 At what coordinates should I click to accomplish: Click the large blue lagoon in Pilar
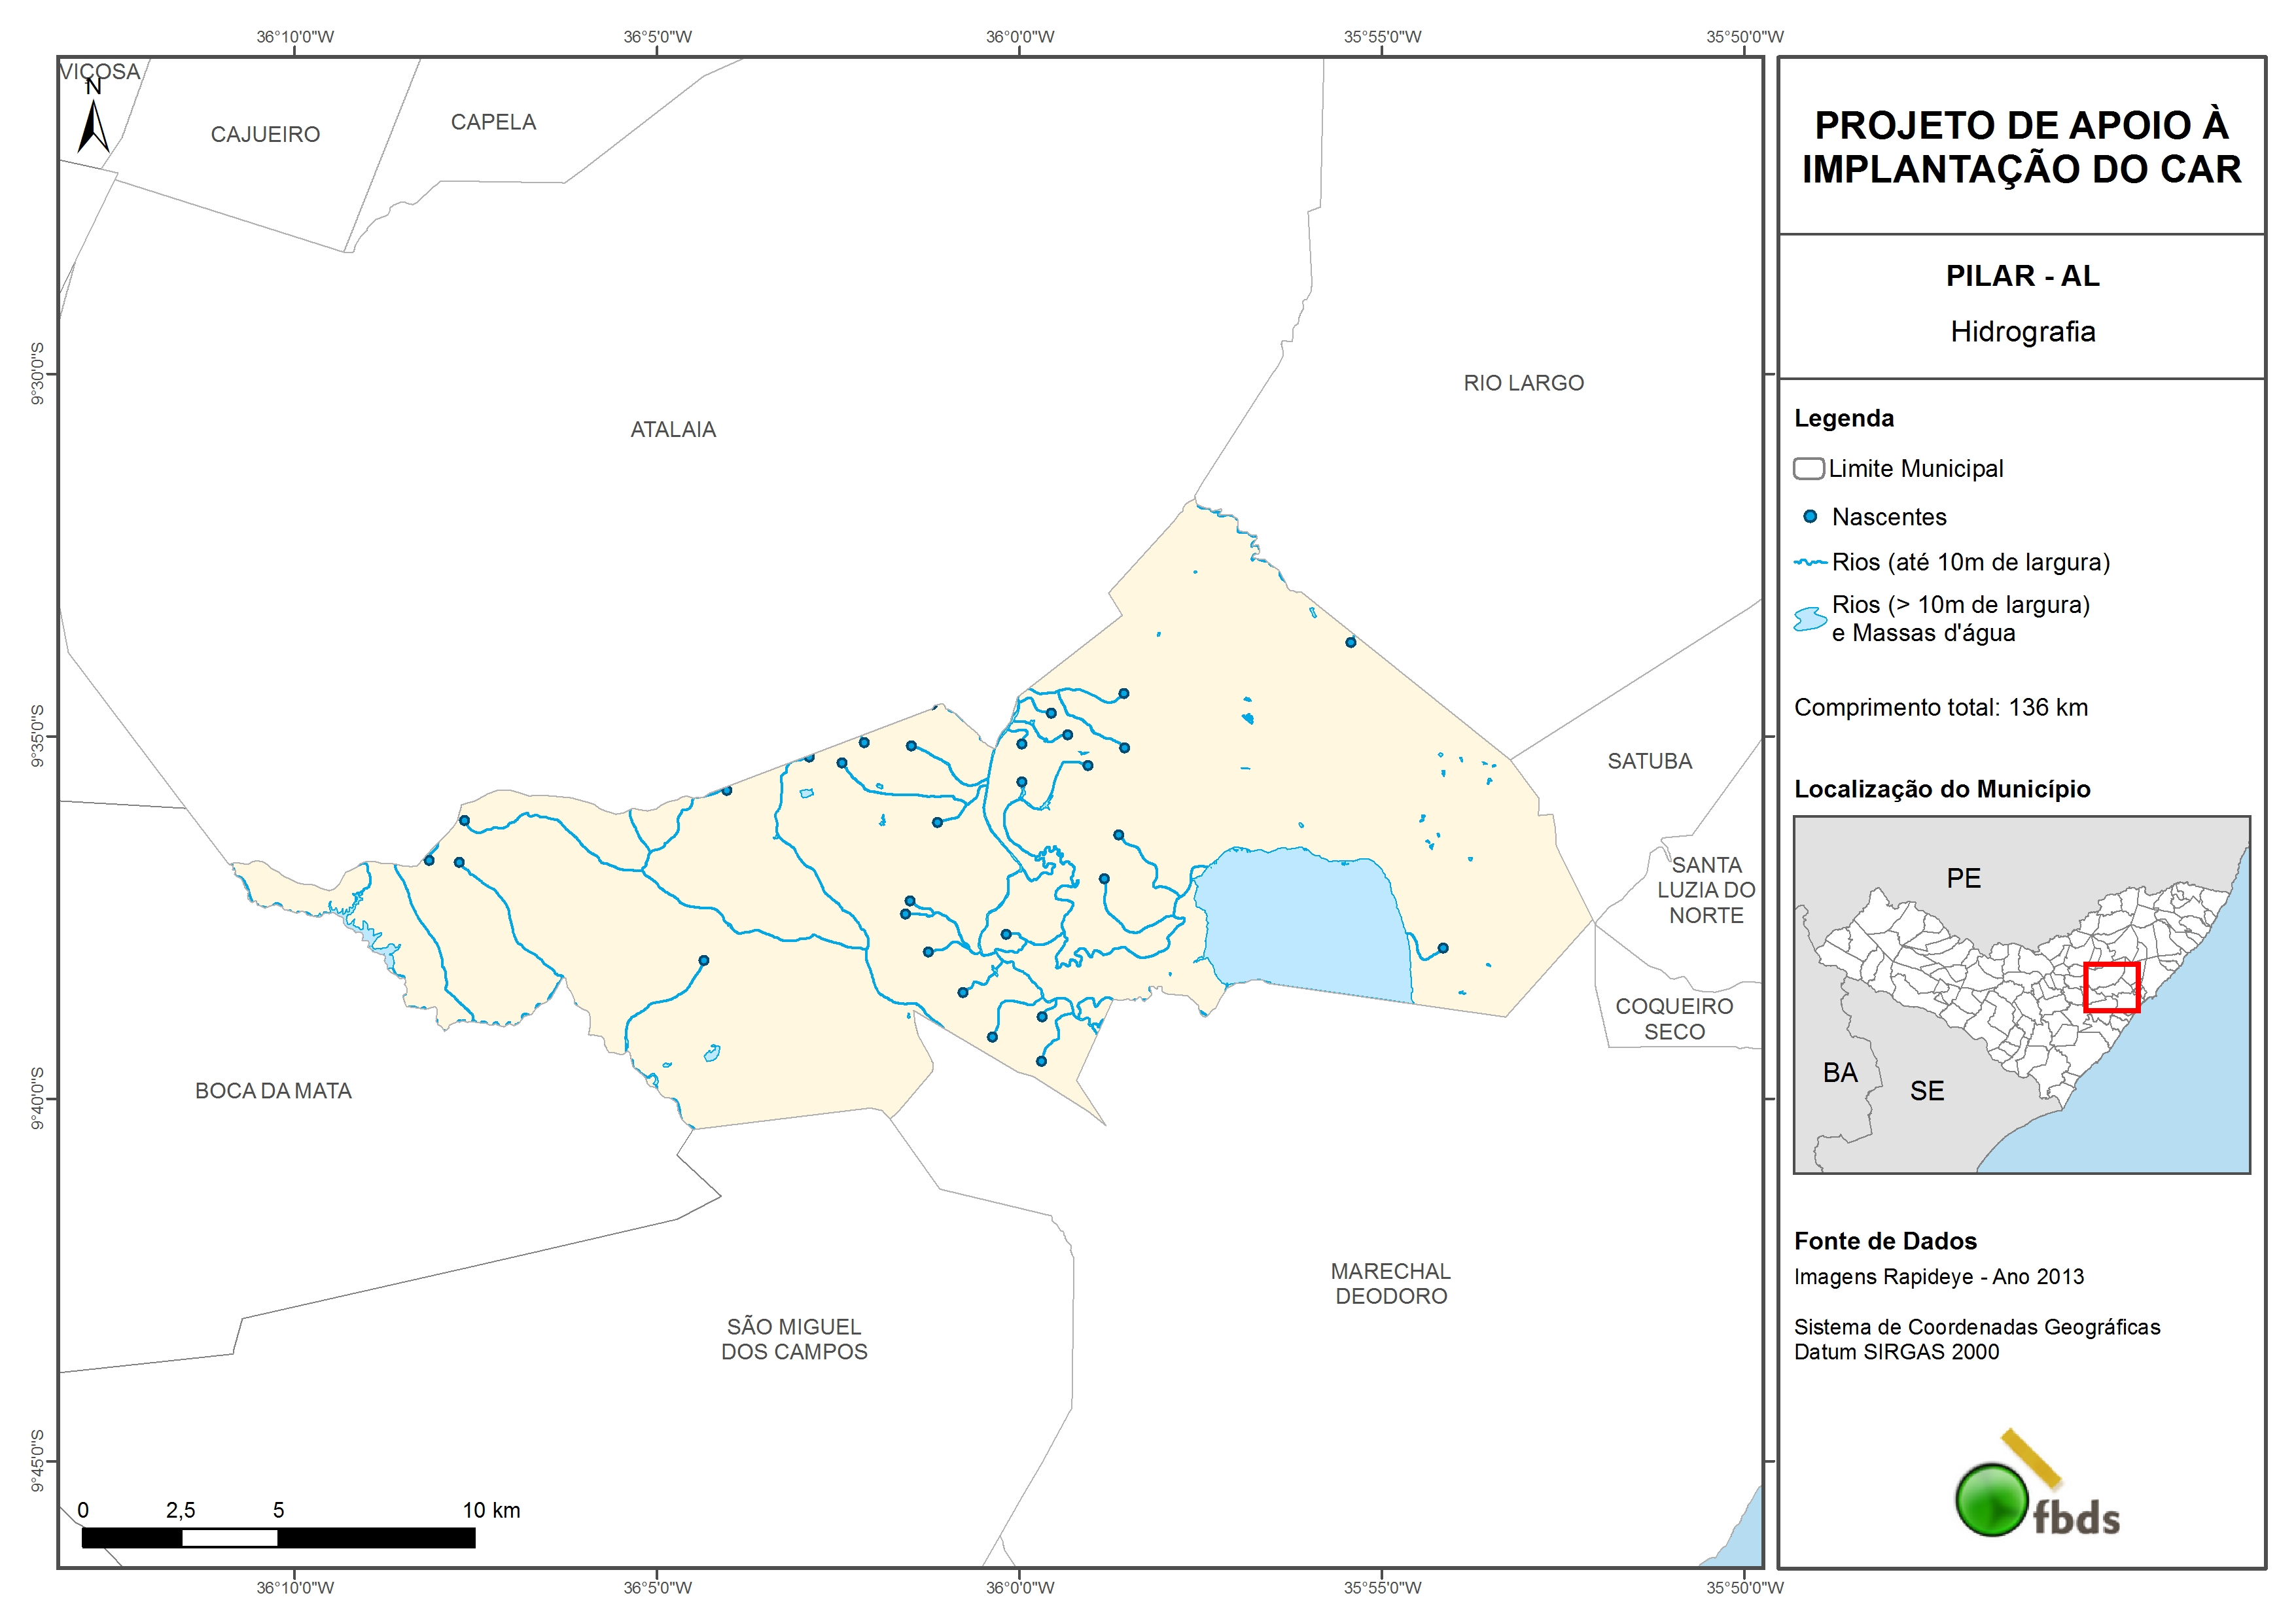pos(1305,920)
